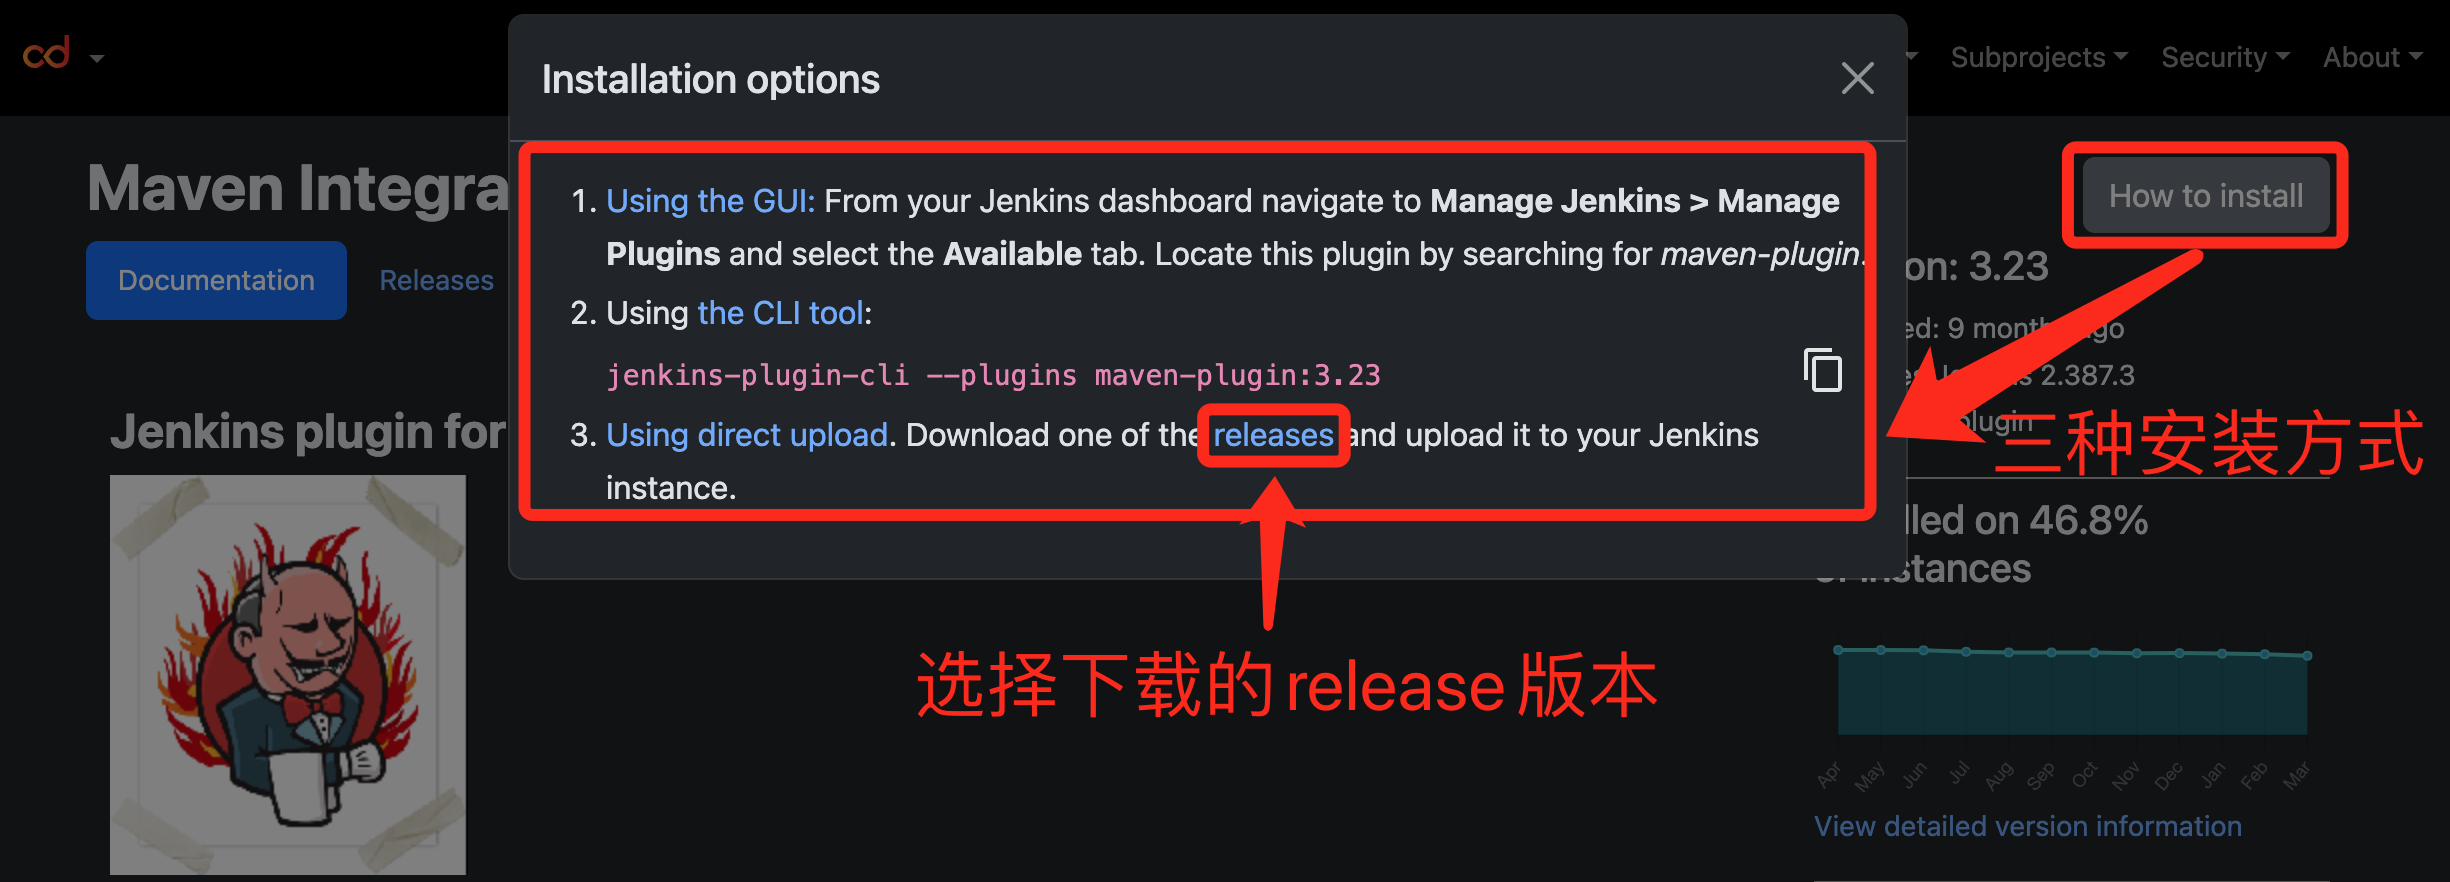Click View detailed version information link
The width and height of the screenshot is (2450, 882).
2028,826
